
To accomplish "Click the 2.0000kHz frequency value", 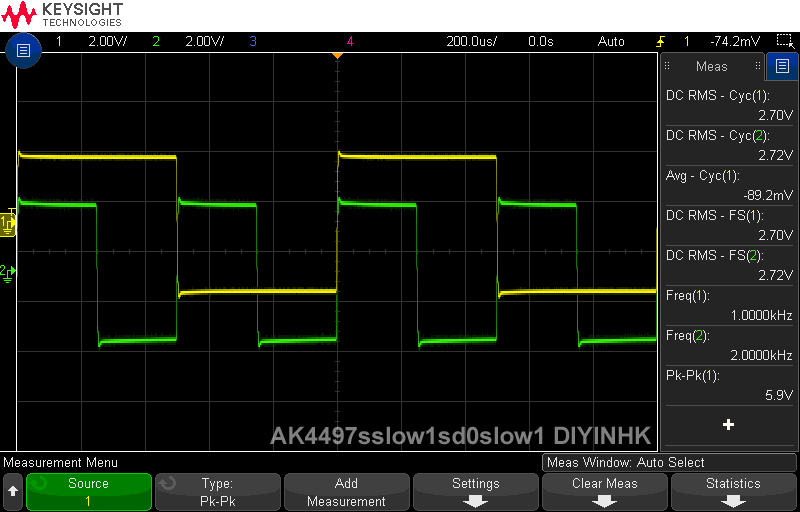I will pos(762,355).
